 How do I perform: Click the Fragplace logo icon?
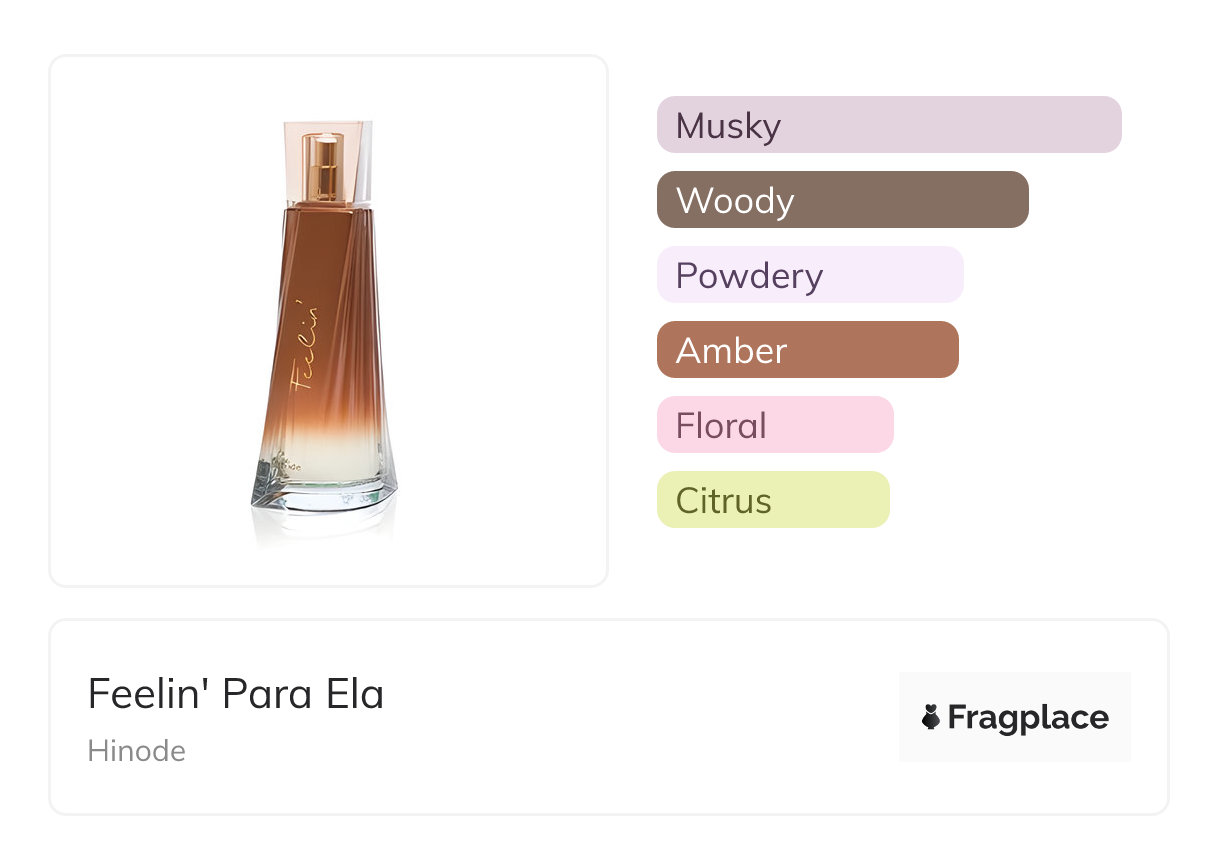click(x=931, y=717)
